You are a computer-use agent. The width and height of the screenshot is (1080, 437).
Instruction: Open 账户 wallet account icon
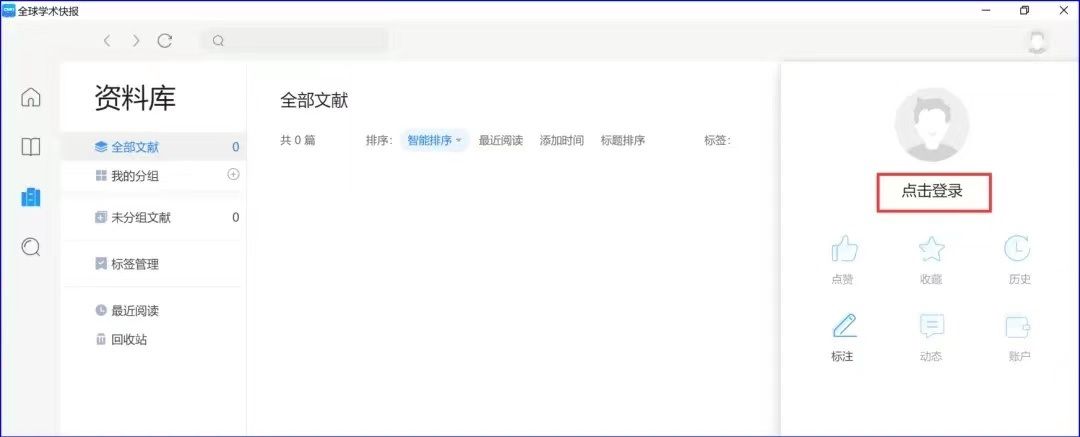(x=1018, y=327)
